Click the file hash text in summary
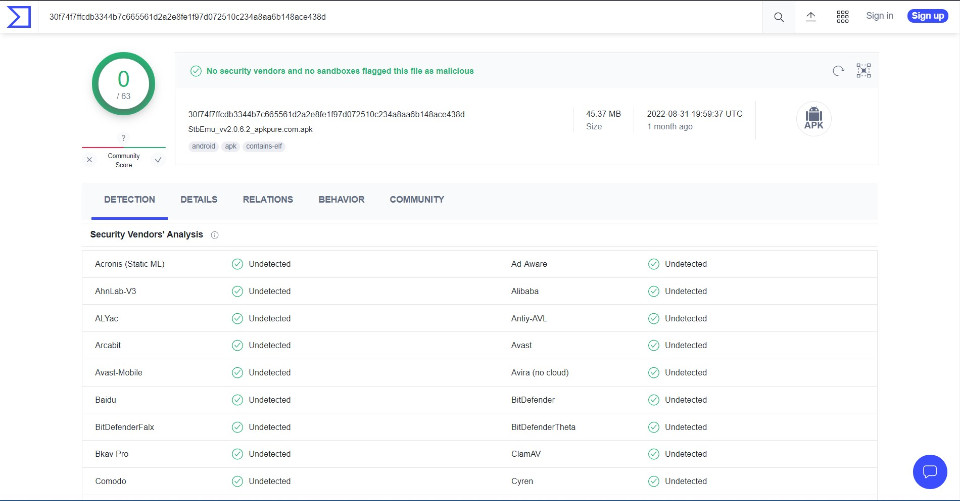 [x=326, y=114]
